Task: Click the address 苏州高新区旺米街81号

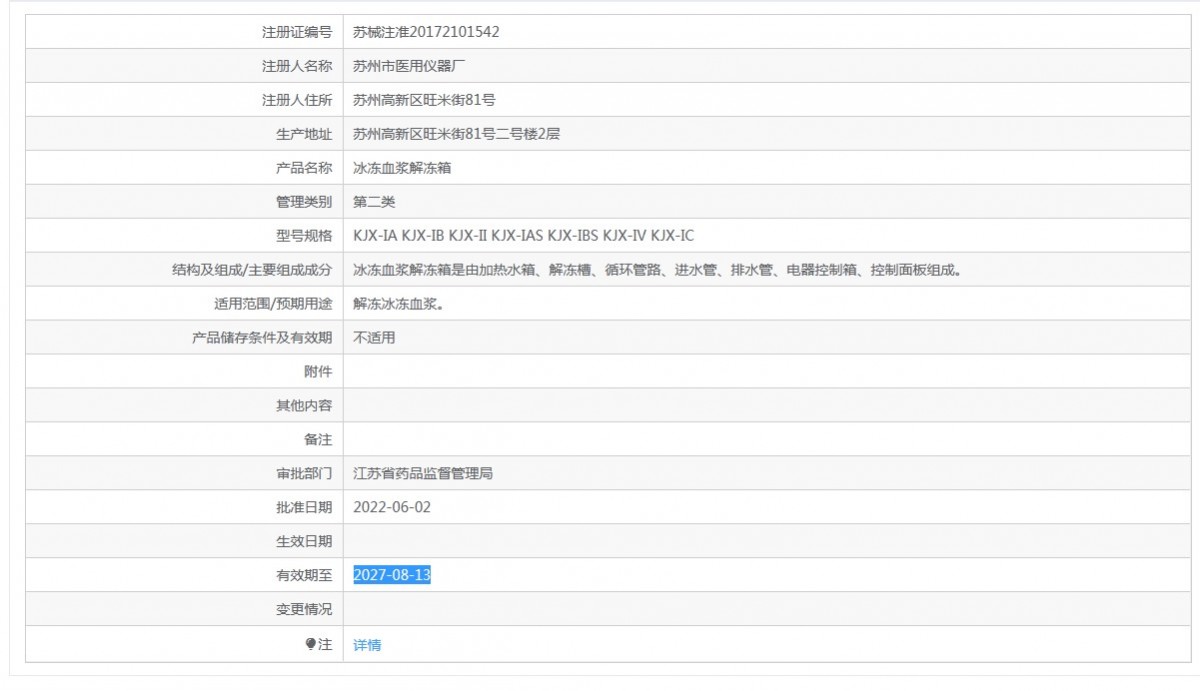Action: [x=425, y=100]
